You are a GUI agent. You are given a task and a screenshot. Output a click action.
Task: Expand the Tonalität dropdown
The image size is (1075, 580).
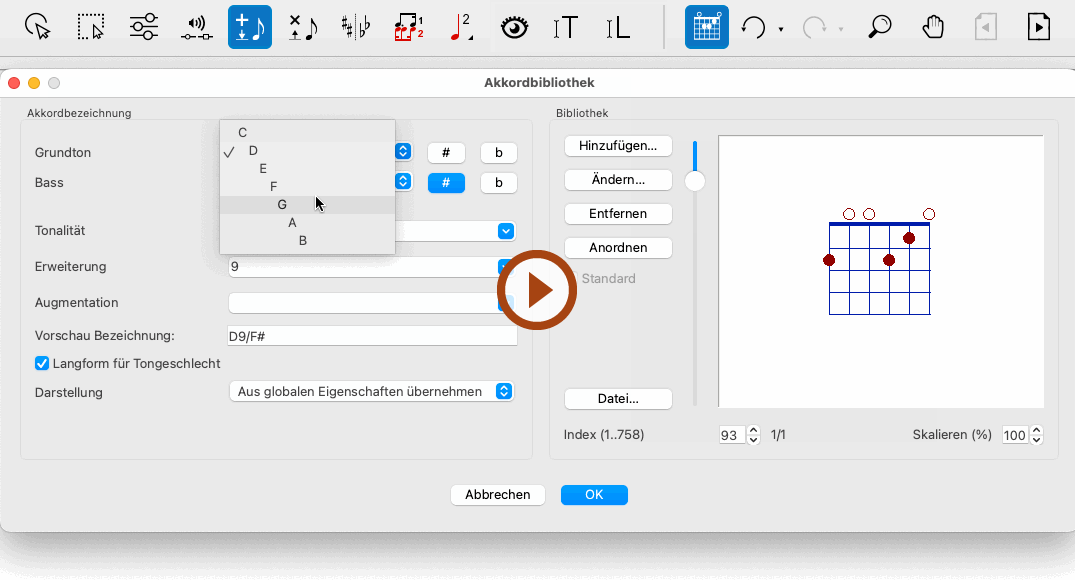tap(505, 231)
